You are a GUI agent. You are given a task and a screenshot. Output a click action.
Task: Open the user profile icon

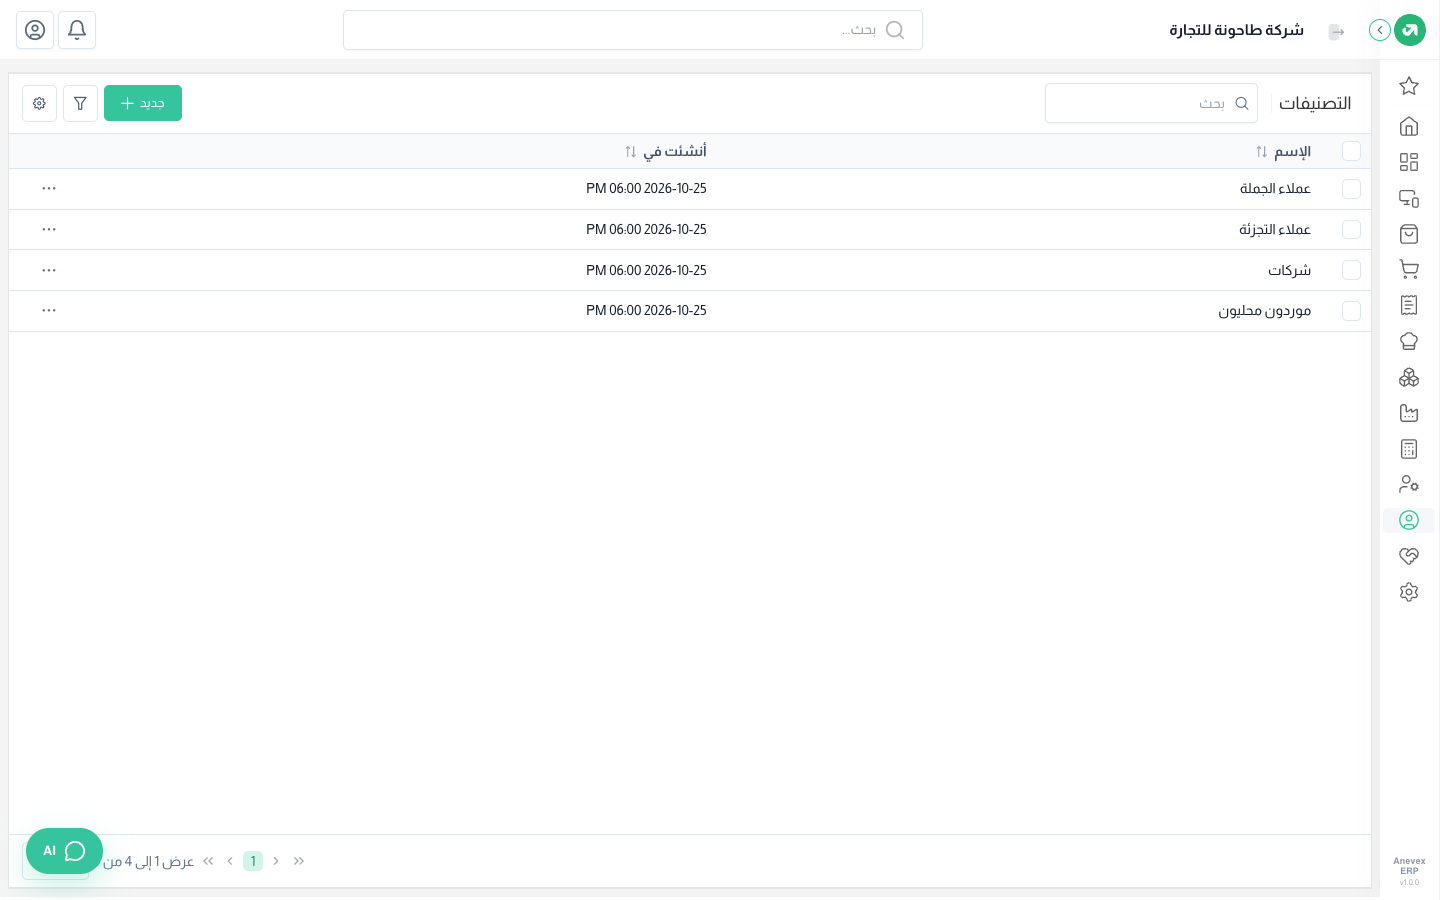35,30
